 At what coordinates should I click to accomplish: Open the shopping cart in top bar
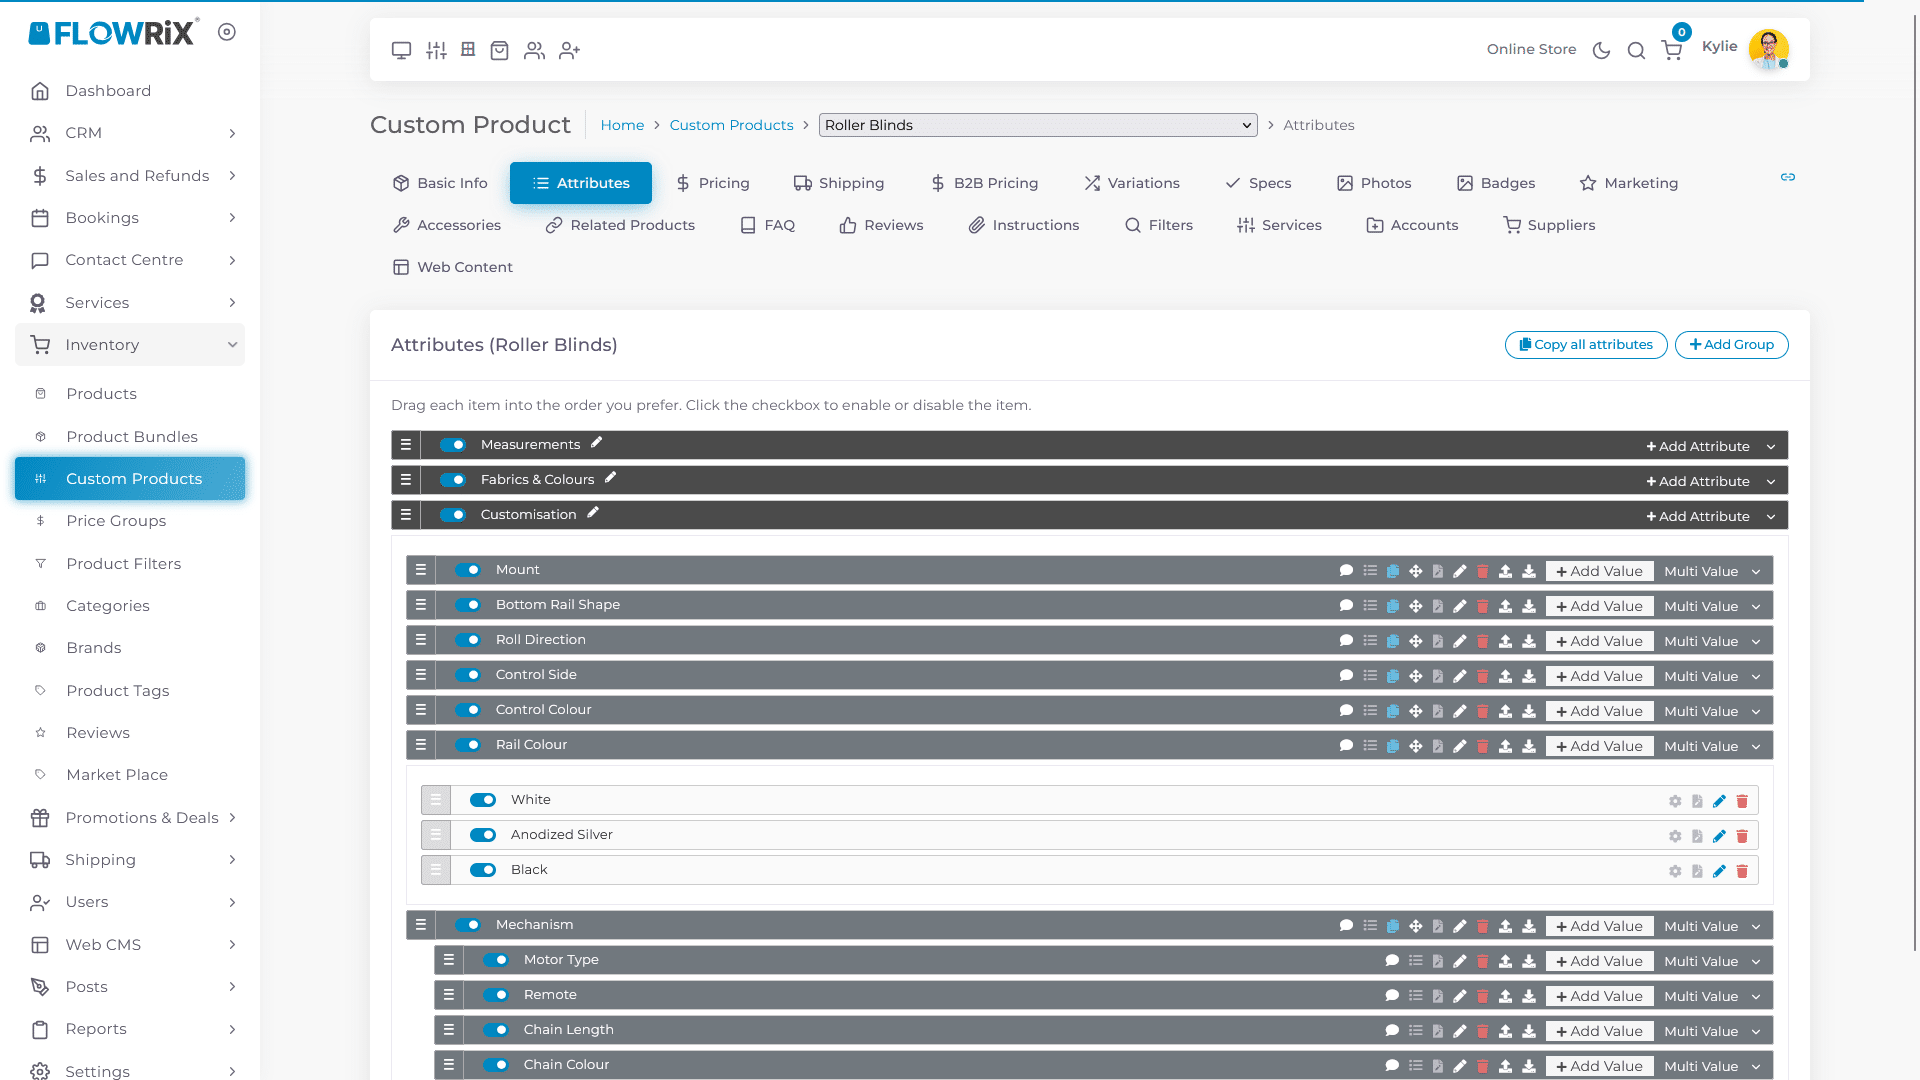[1672, 50]
